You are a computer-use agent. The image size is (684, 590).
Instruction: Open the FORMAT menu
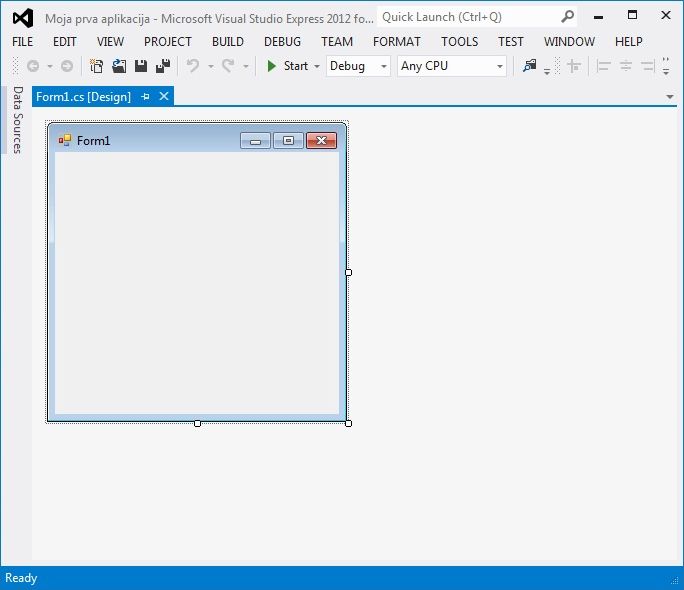(397, 42)
